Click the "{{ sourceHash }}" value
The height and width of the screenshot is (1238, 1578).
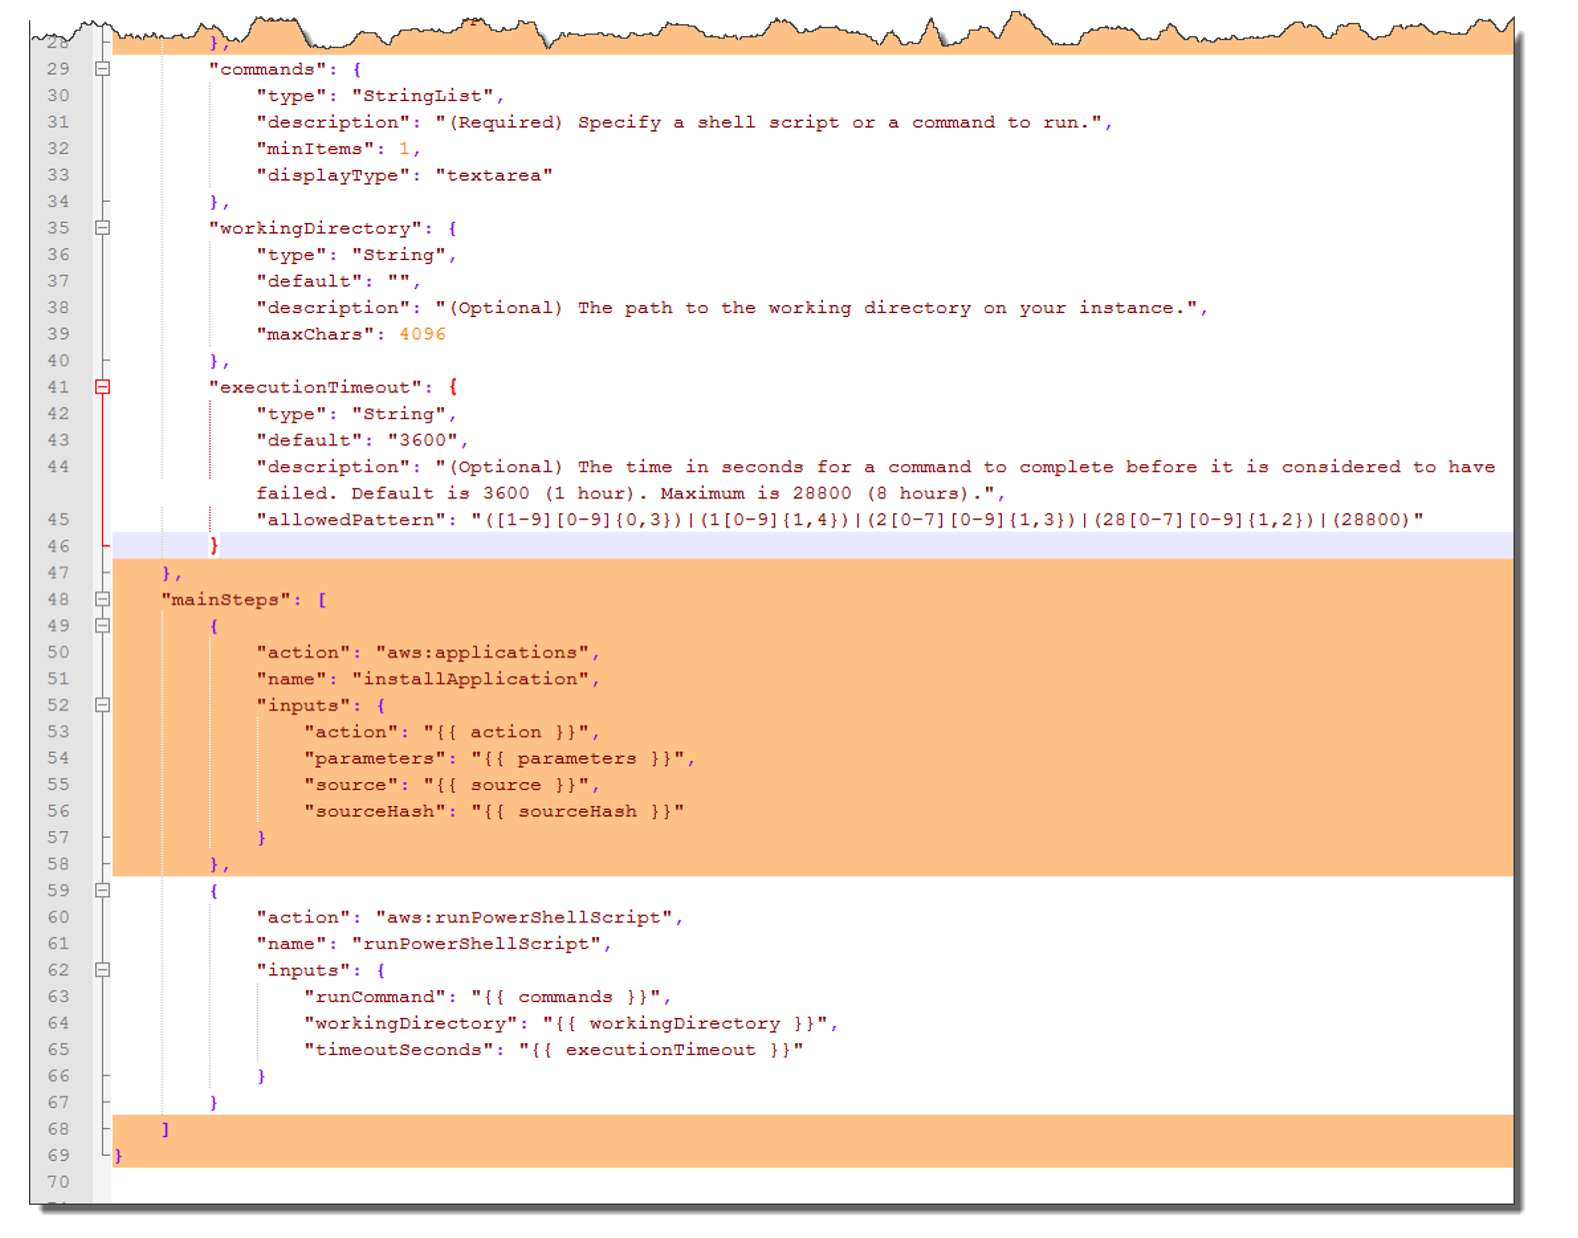pyautogui.click(x=577, y=811)
